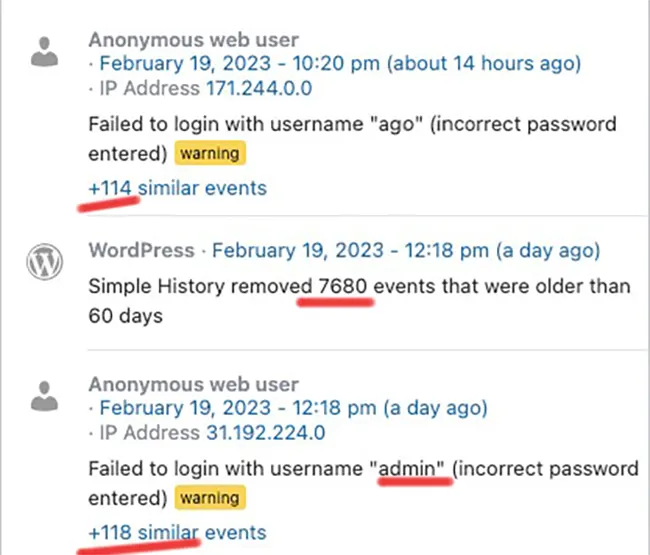Click the warning badge on the "admin" login event
650x555 pixels.
click(210, 497)
